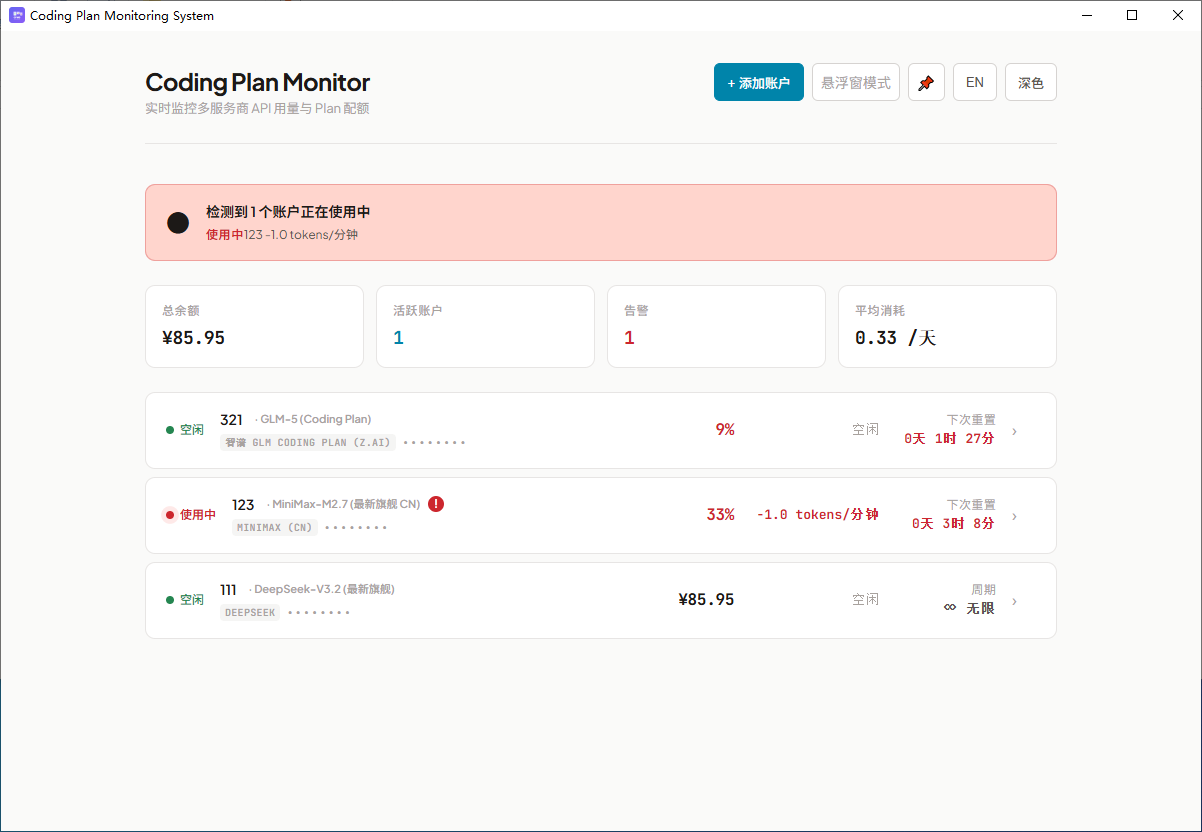Click the 9% usage value

tap(725, 429)
